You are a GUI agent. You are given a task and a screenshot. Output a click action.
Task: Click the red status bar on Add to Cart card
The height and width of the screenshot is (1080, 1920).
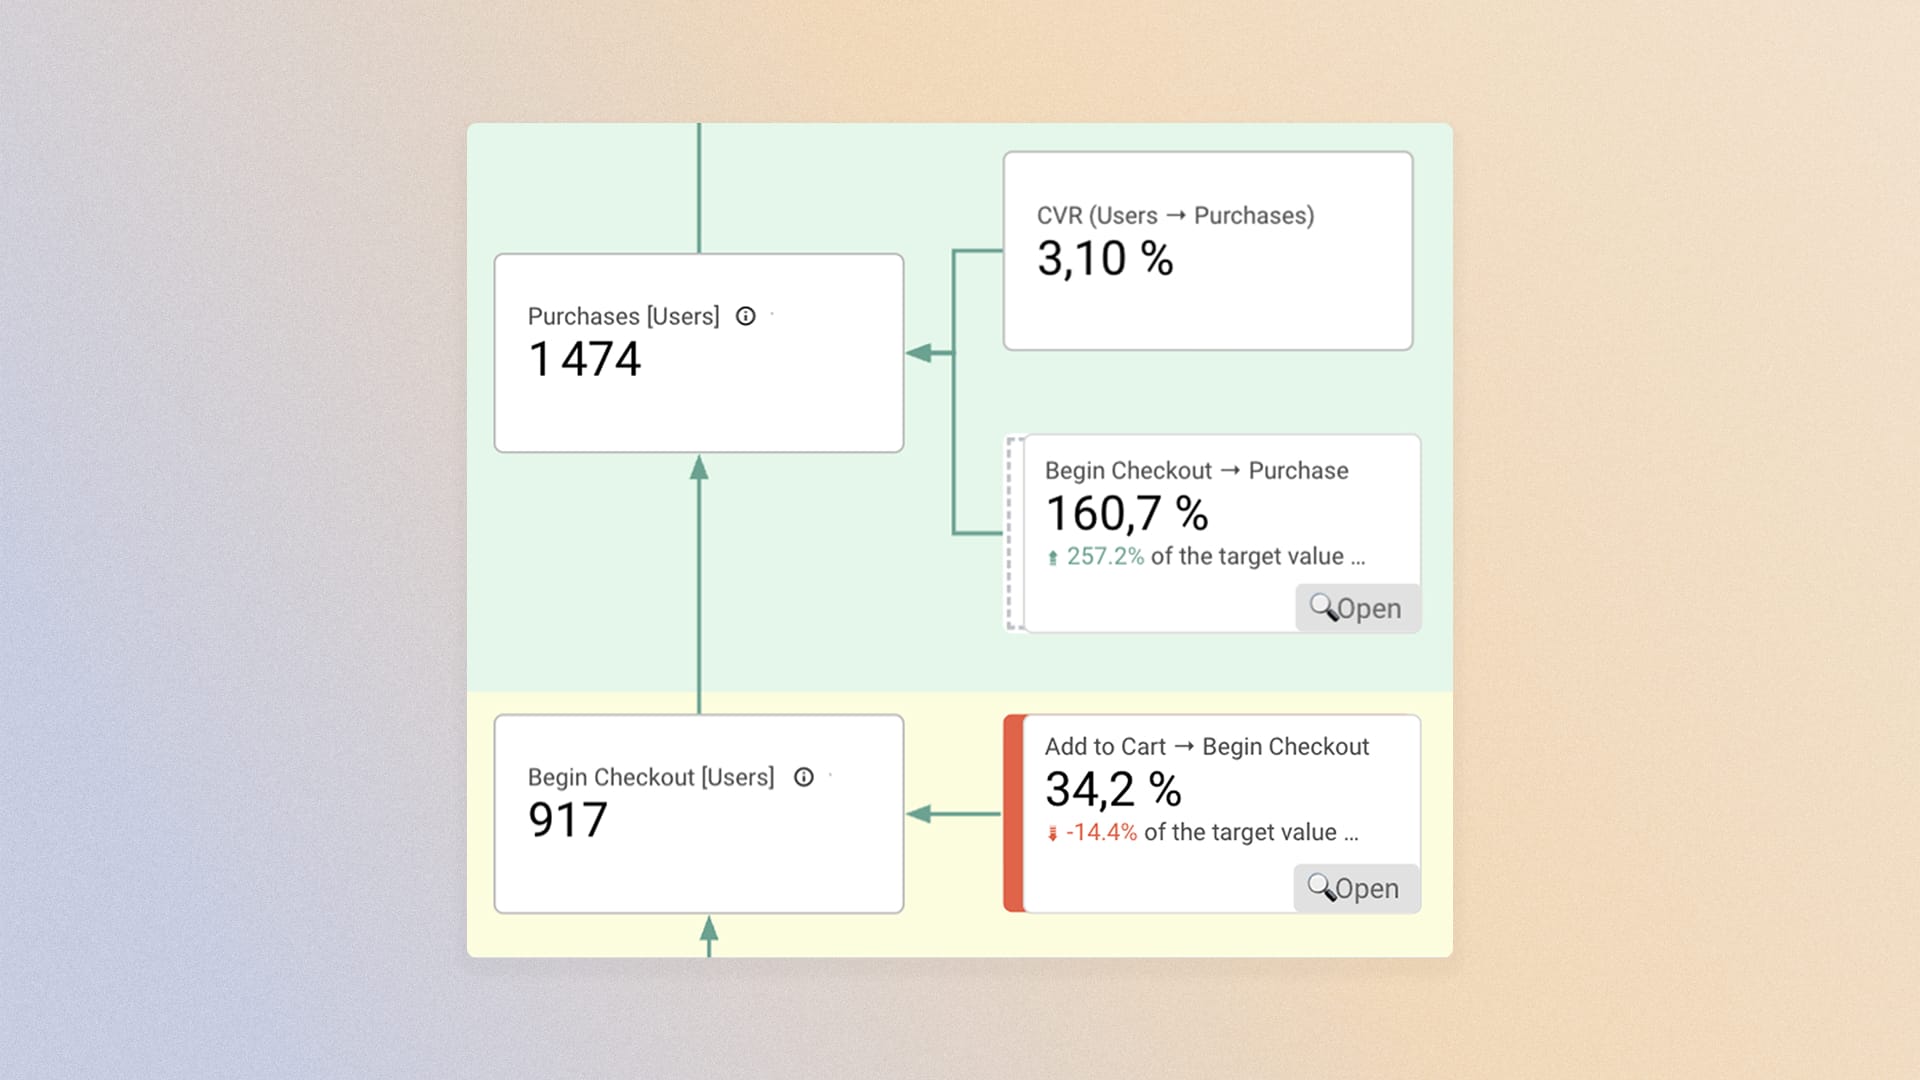[1014, 813]
